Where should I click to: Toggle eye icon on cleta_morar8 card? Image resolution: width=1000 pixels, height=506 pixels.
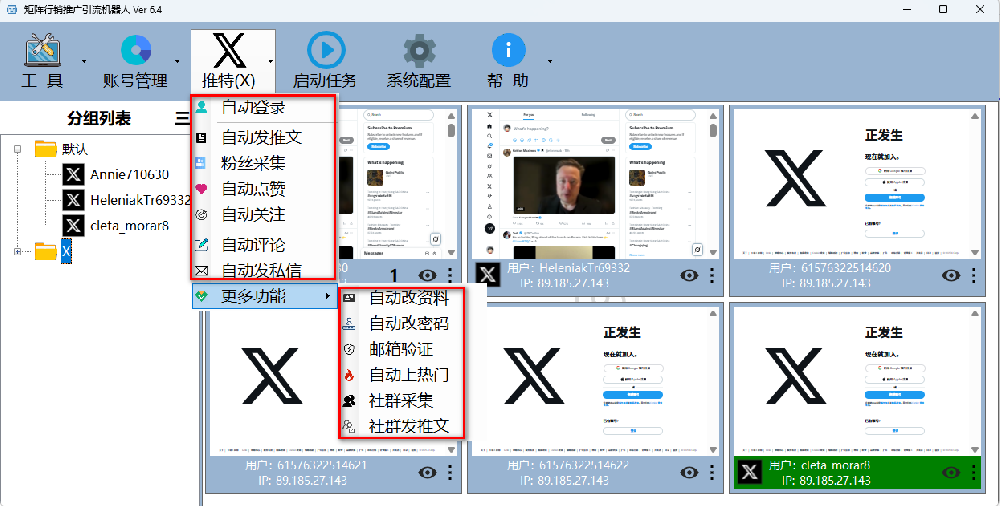950,472
